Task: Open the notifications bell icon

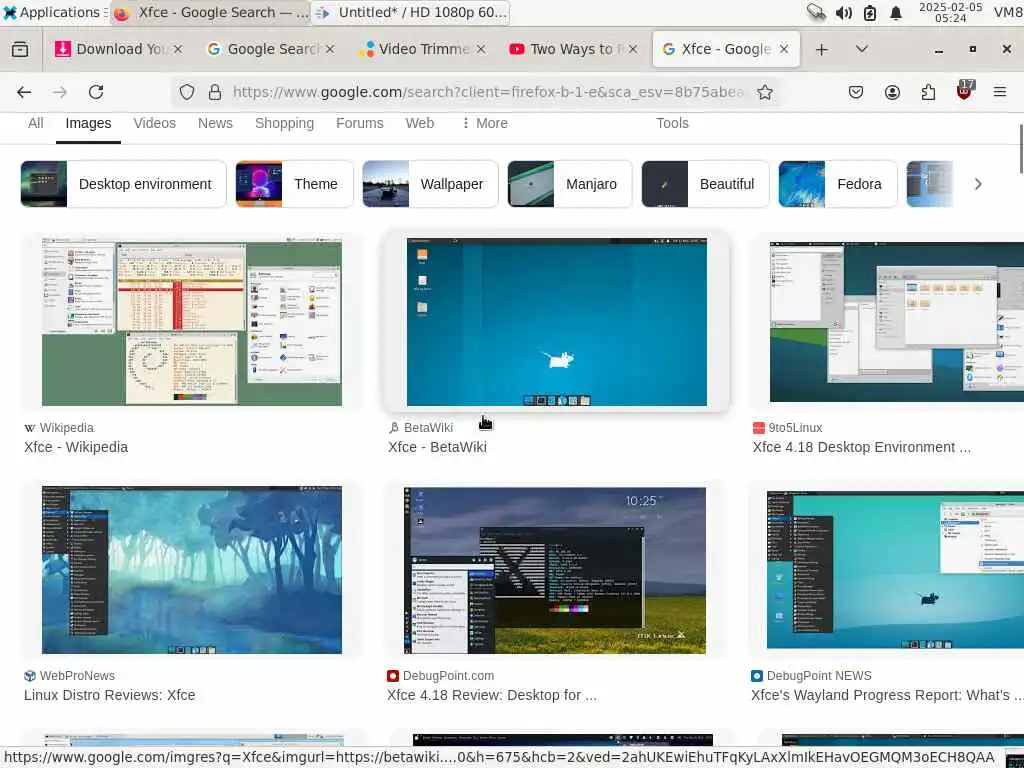Action: [896, 13]
